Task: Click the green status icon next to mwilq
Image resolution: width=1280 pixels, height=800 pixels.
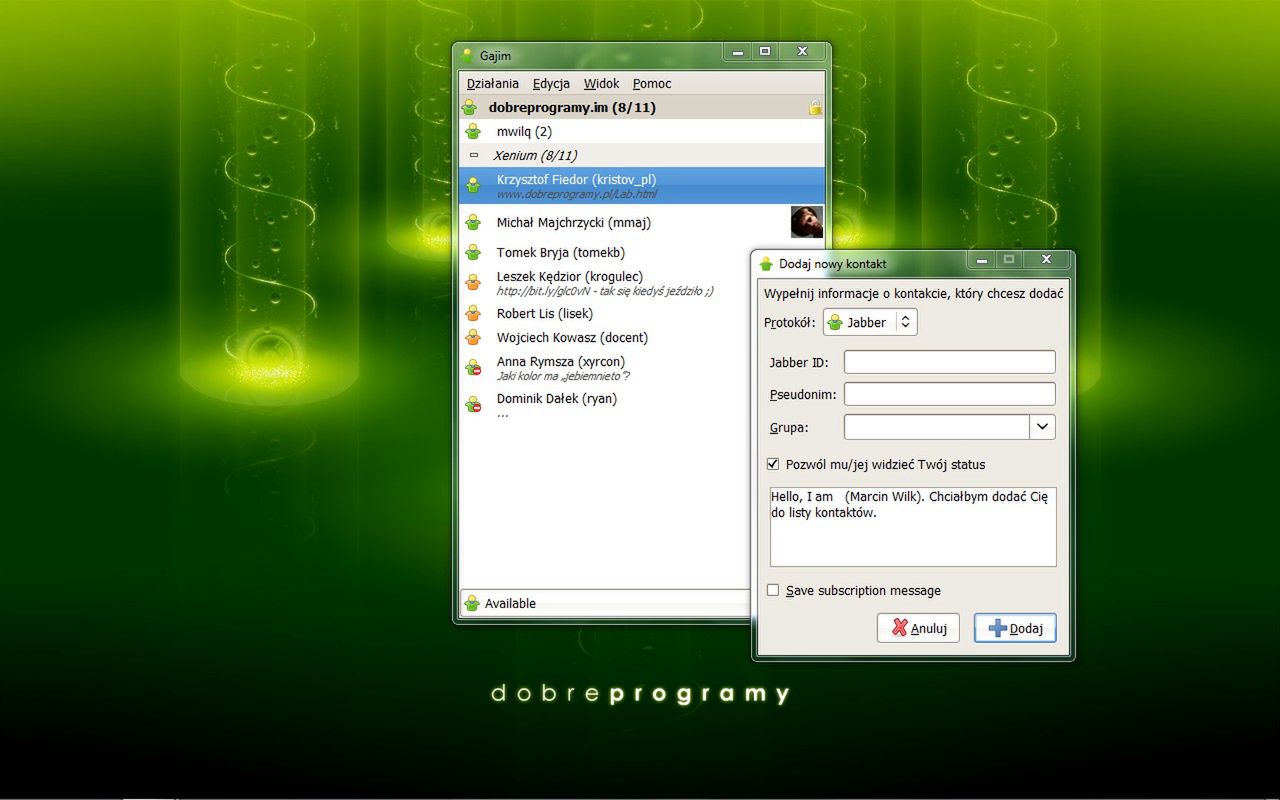Action: 474,131
